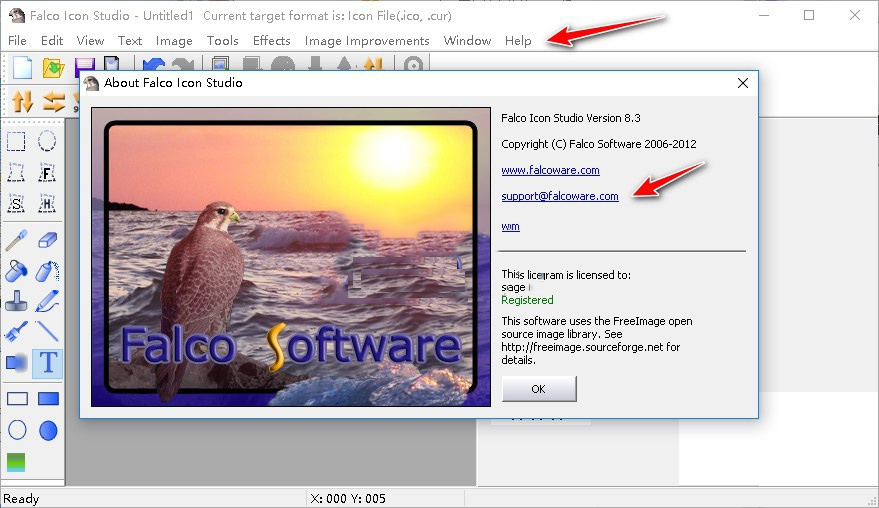Open the File menu
879x508 pixels.
17,40
